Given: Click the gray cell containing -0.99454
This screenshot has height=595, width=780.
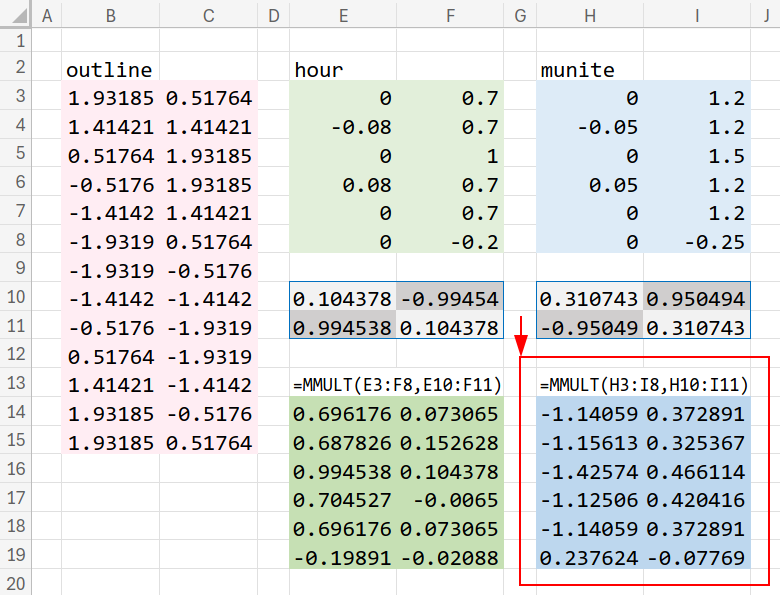Looking at the screenshot, I should pos(450,298).
